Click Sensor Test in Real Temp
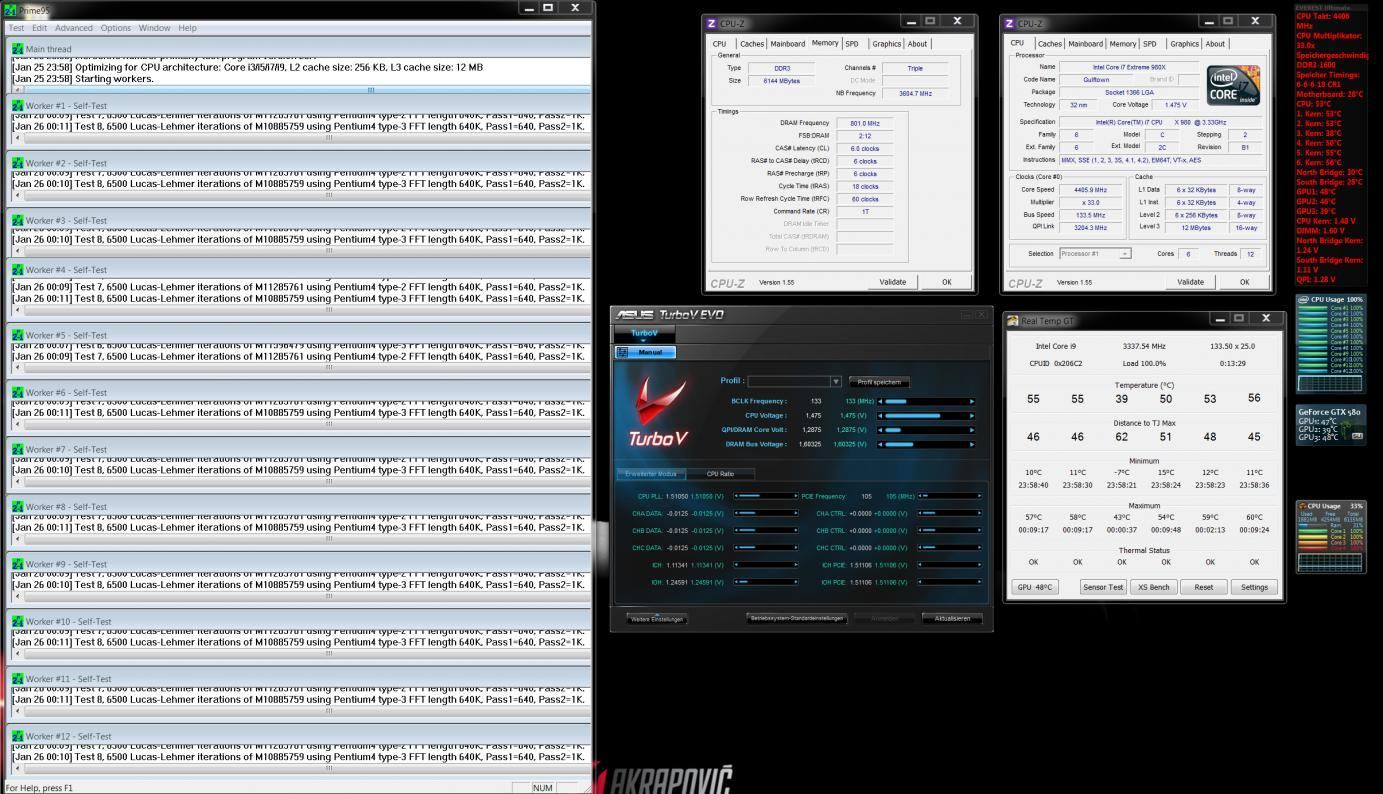The image size is (1383, 794). tap(1103, 587)
